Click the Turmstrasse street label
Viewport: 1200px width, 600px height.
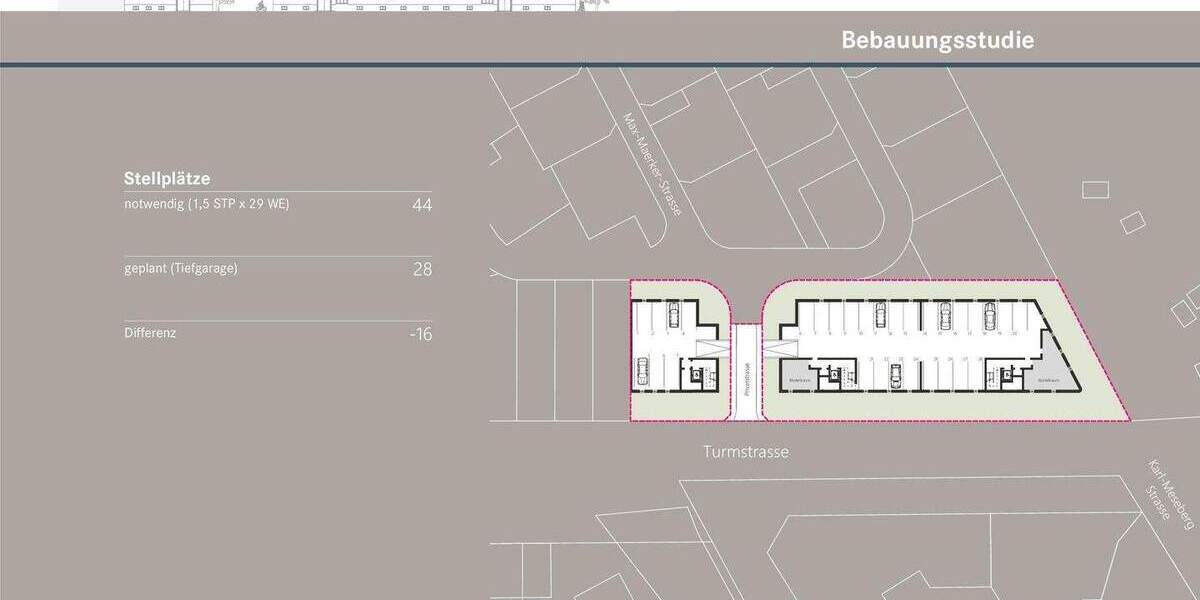746,452
